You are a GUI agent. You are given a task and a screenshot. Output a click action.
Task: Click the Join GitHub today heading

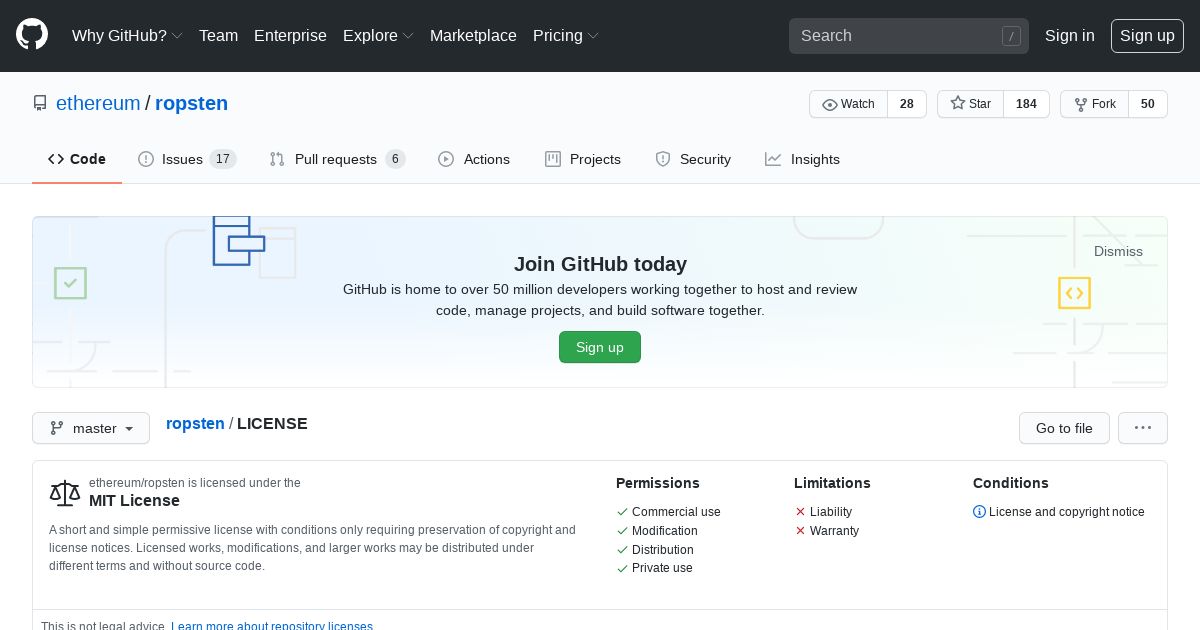(600, 264)
